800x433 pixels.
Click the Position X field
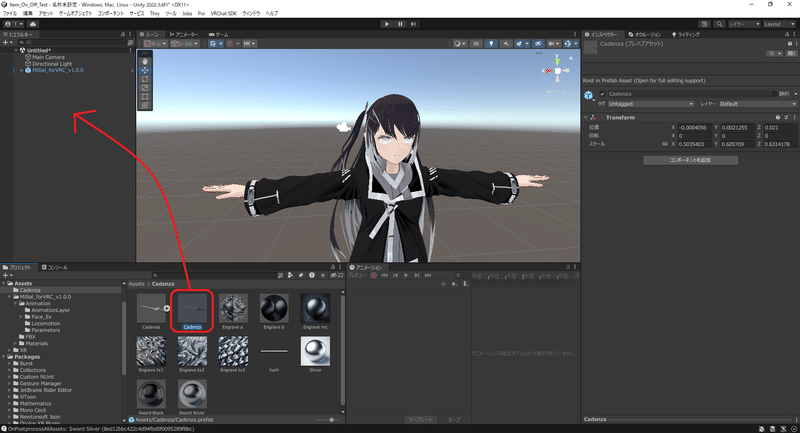tap(694, 128)
